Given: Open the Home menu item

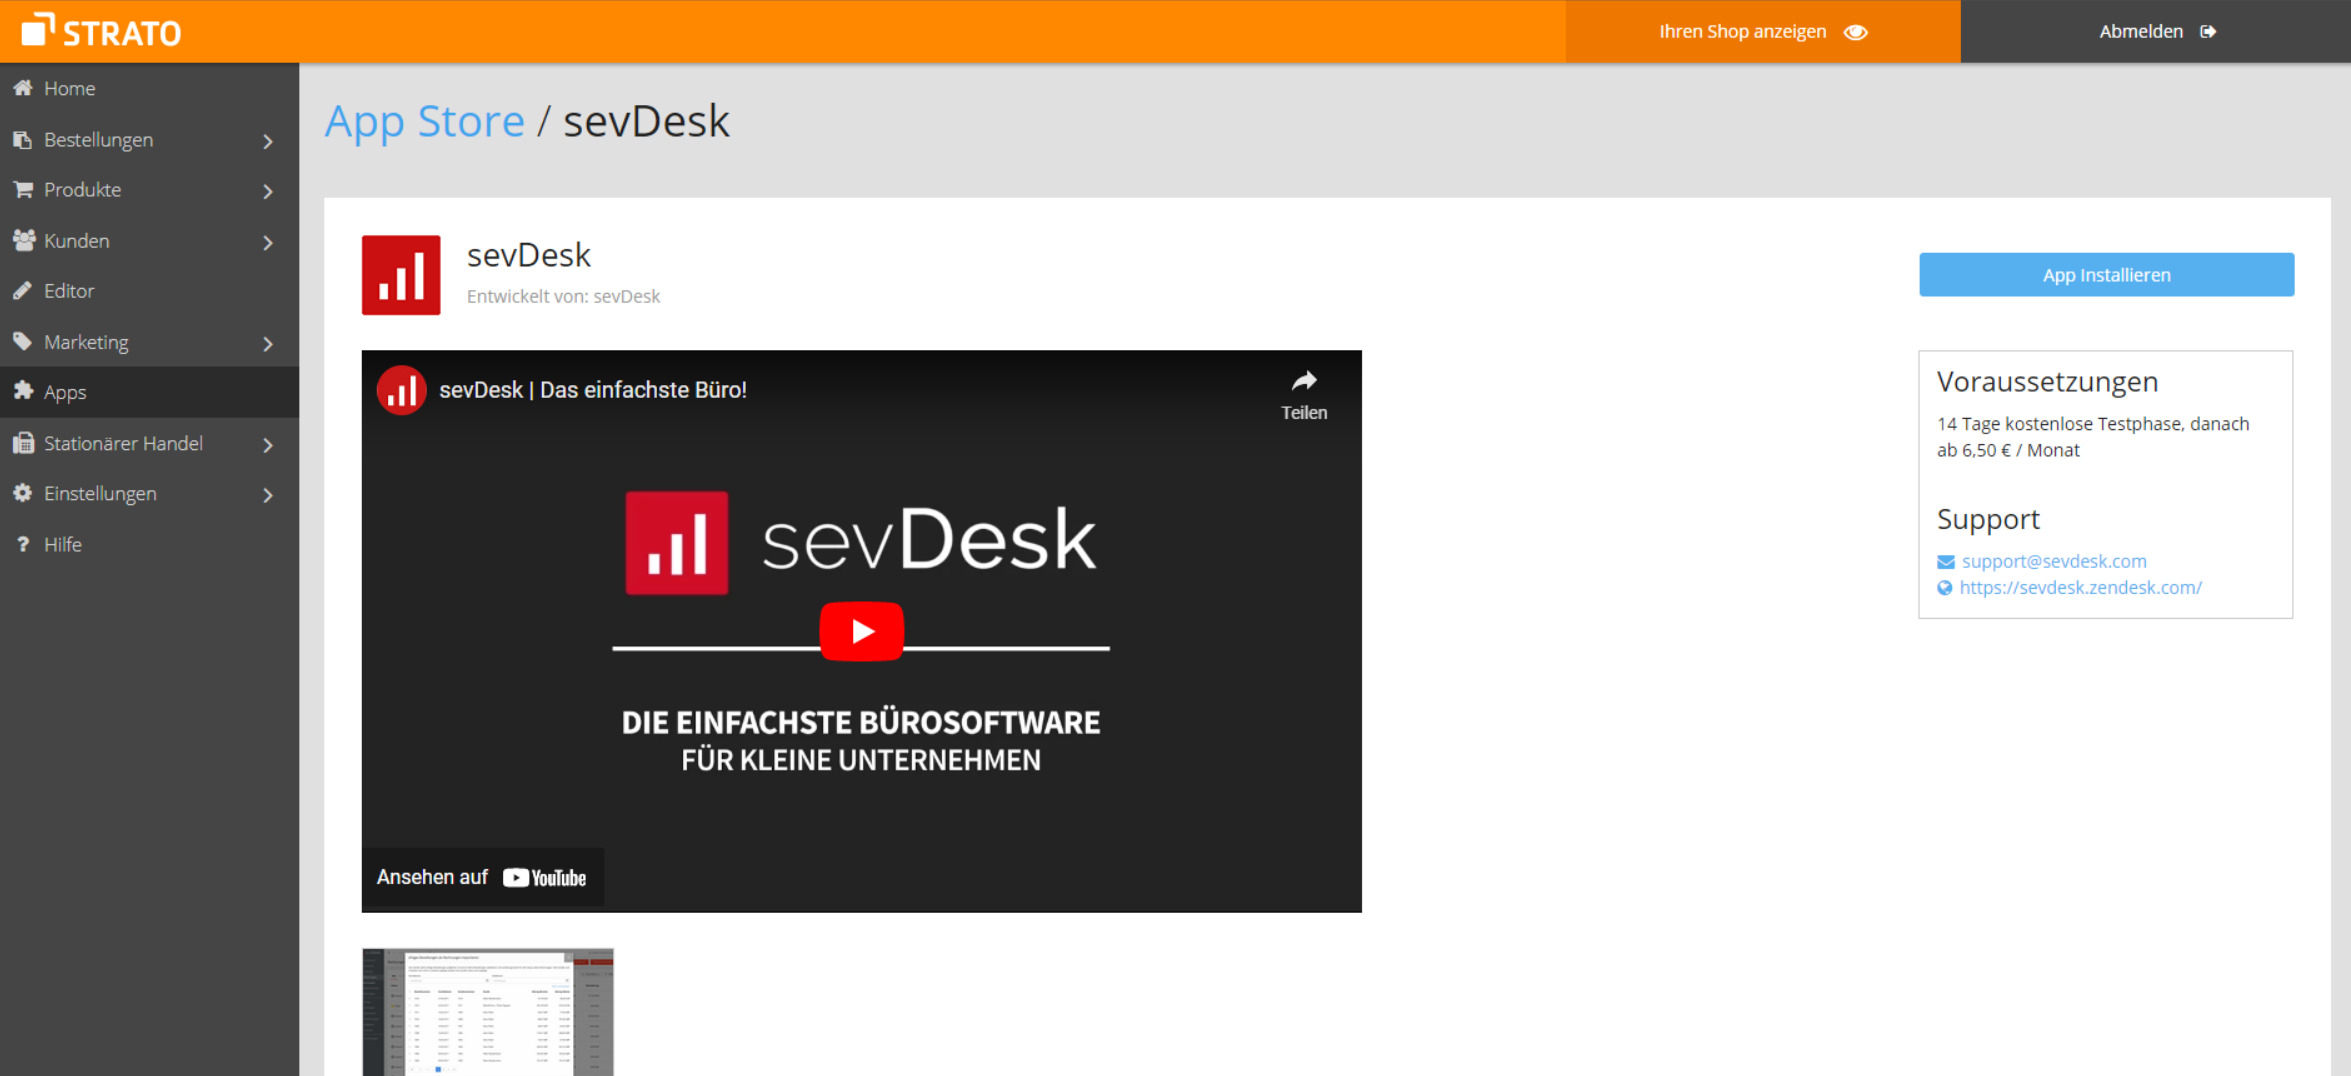Looking at the screenshot, I should point(149,88).
